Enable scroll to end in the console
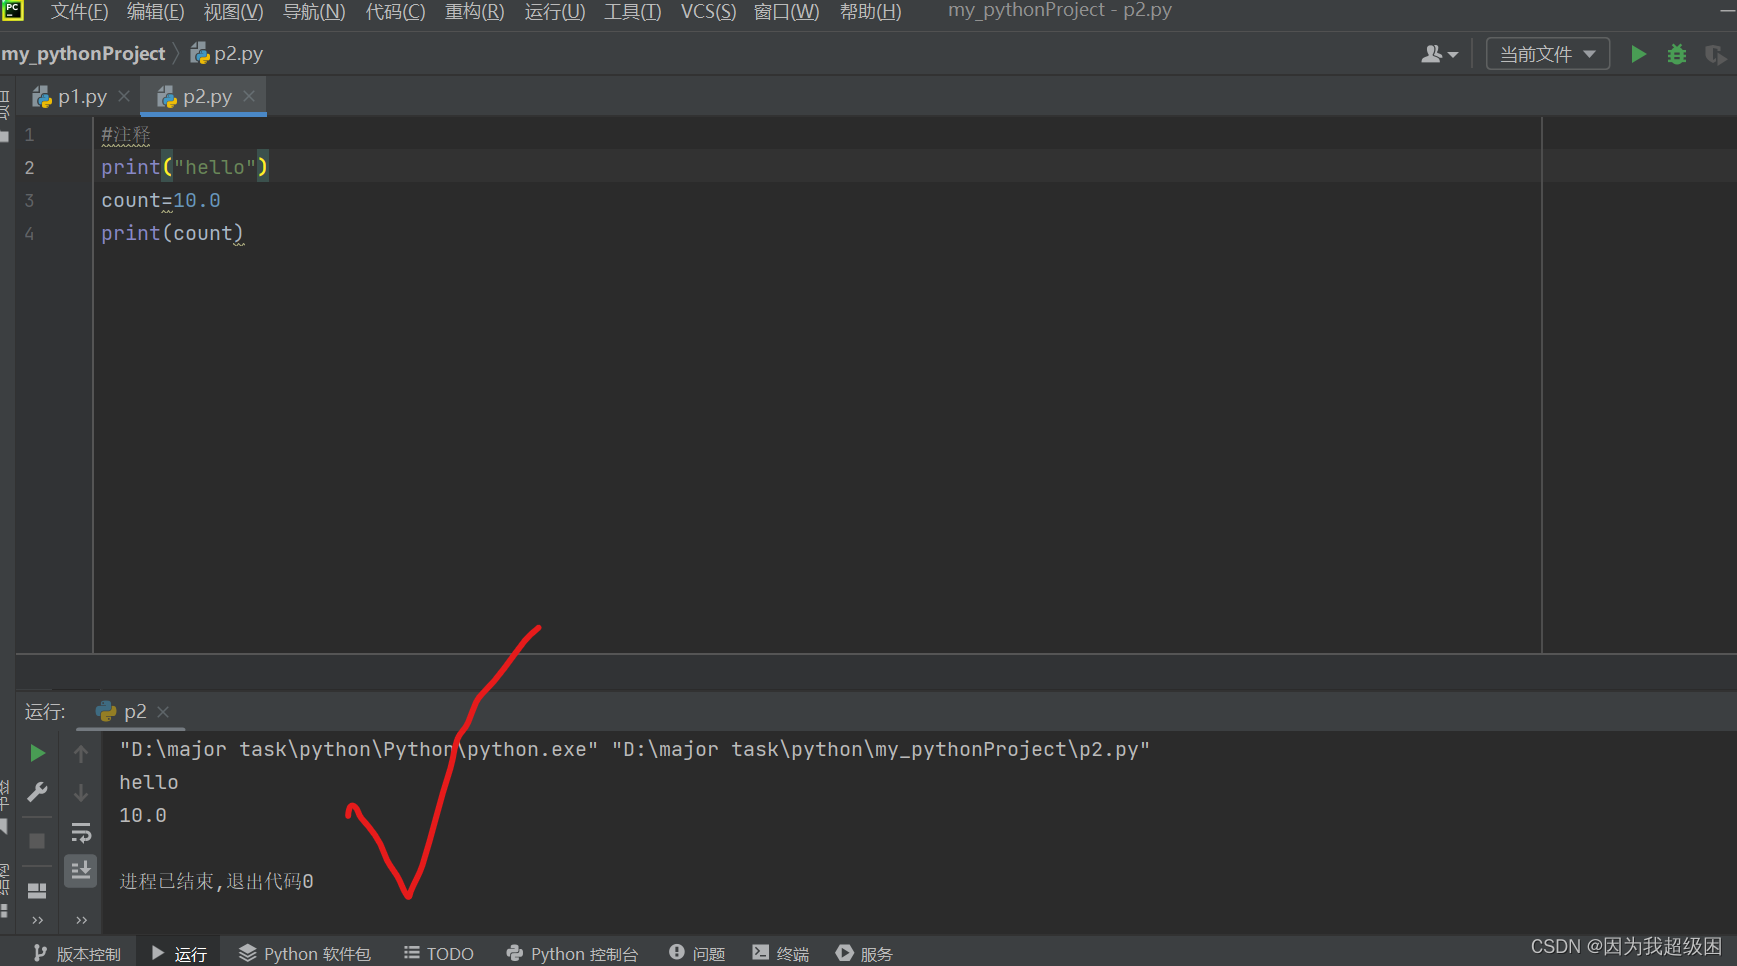Screen dimensions: 1737x966 [x=81, y=871]
